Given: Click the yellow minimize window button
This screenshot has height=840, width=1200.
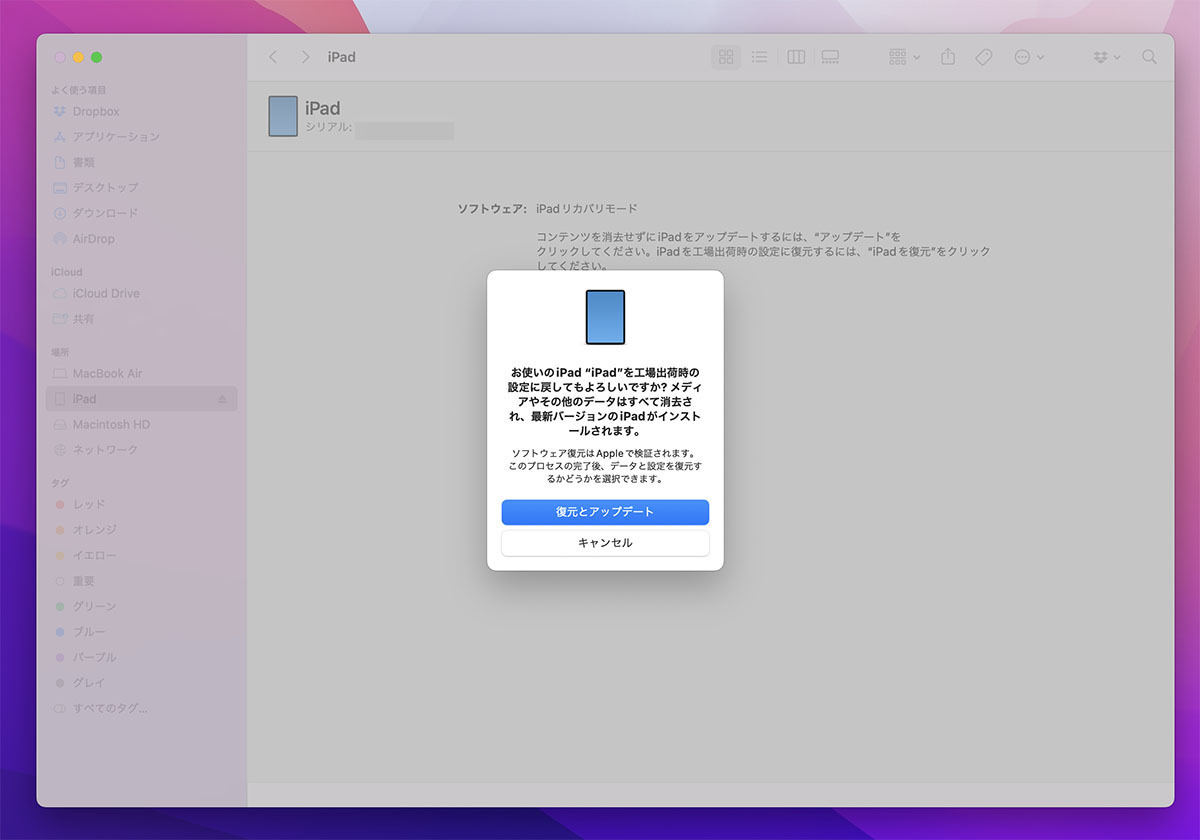Looking at the screenshot, I should pyautogui.click(x=78, y=57).
